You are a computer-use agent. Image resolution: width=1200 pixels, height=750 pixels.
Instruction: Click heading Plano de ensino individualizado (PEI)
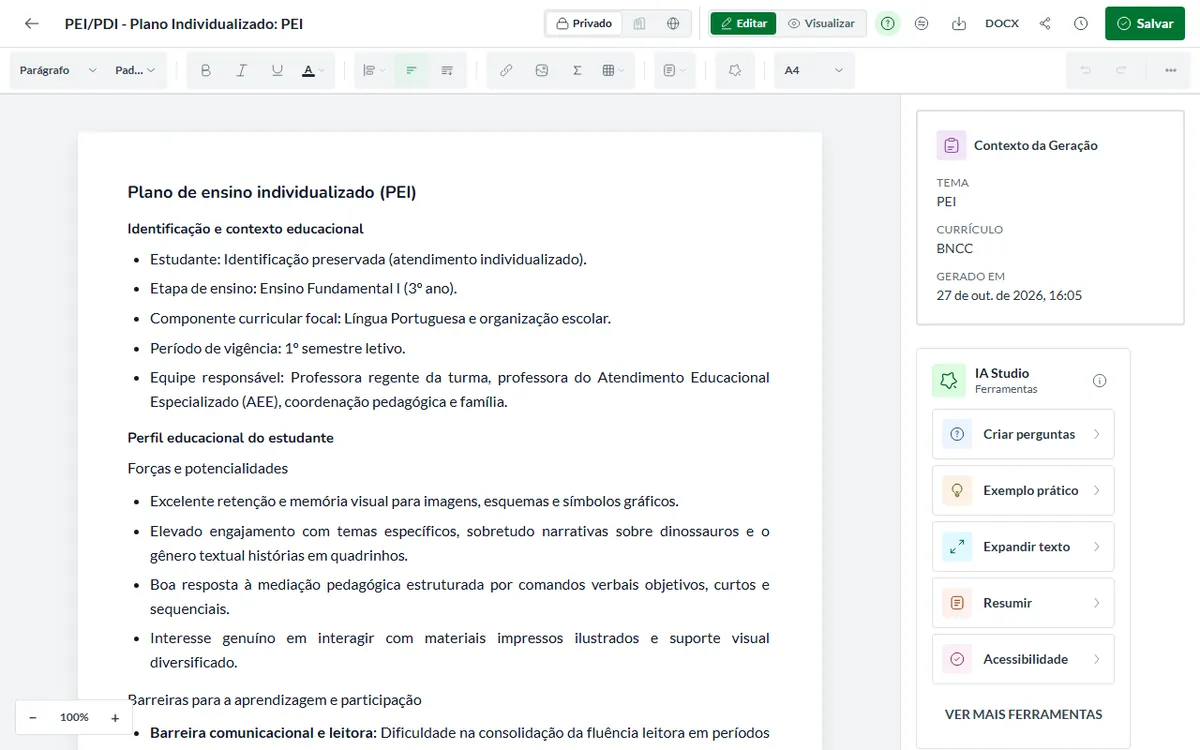tap(272, 192)
